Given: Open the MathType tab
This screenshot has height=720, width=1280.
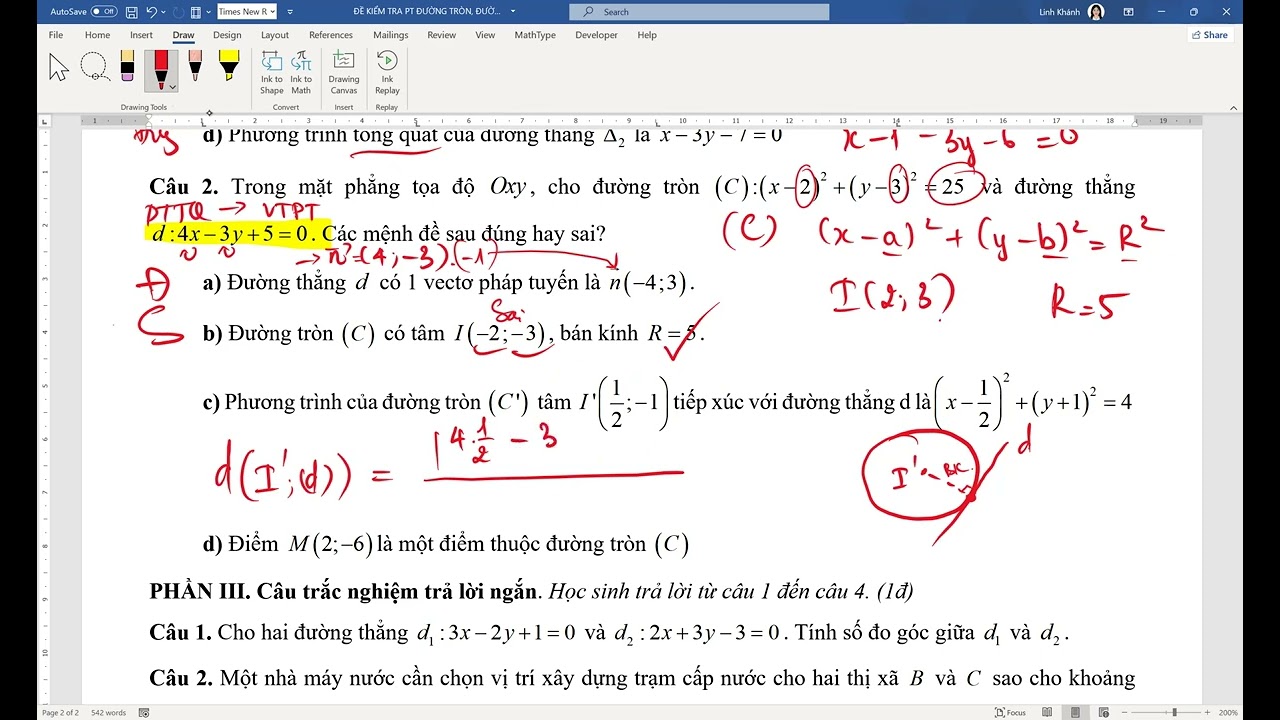Looking at the screenshot, I should pos(535,35).
